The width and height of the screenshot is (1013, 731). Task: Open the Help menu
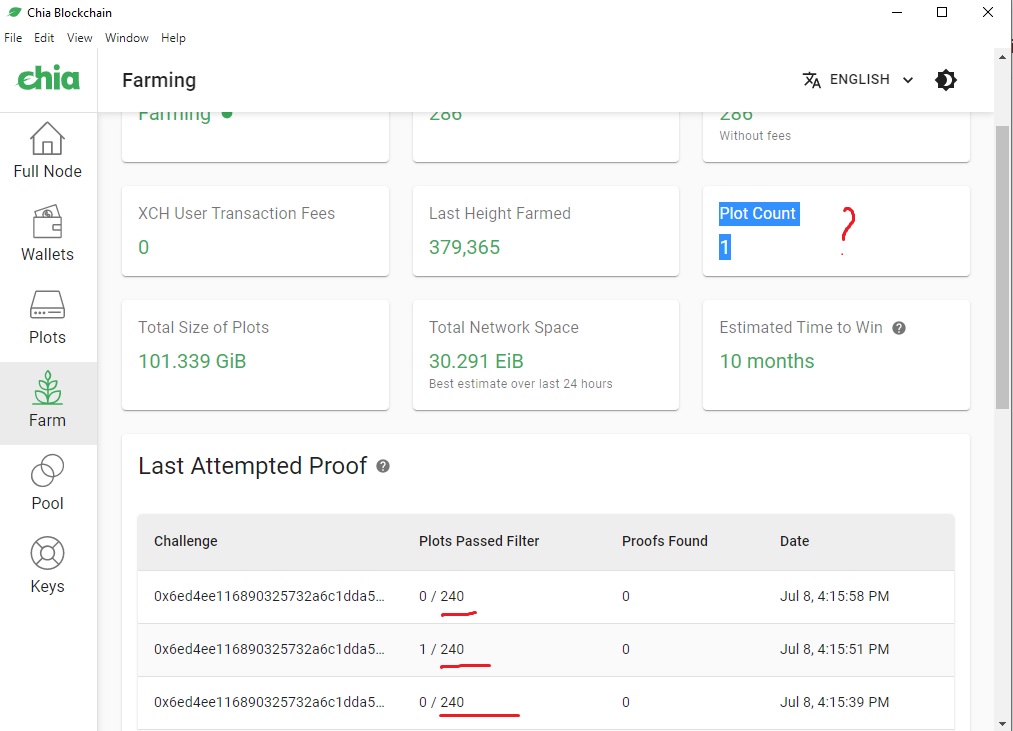point(173,37)
